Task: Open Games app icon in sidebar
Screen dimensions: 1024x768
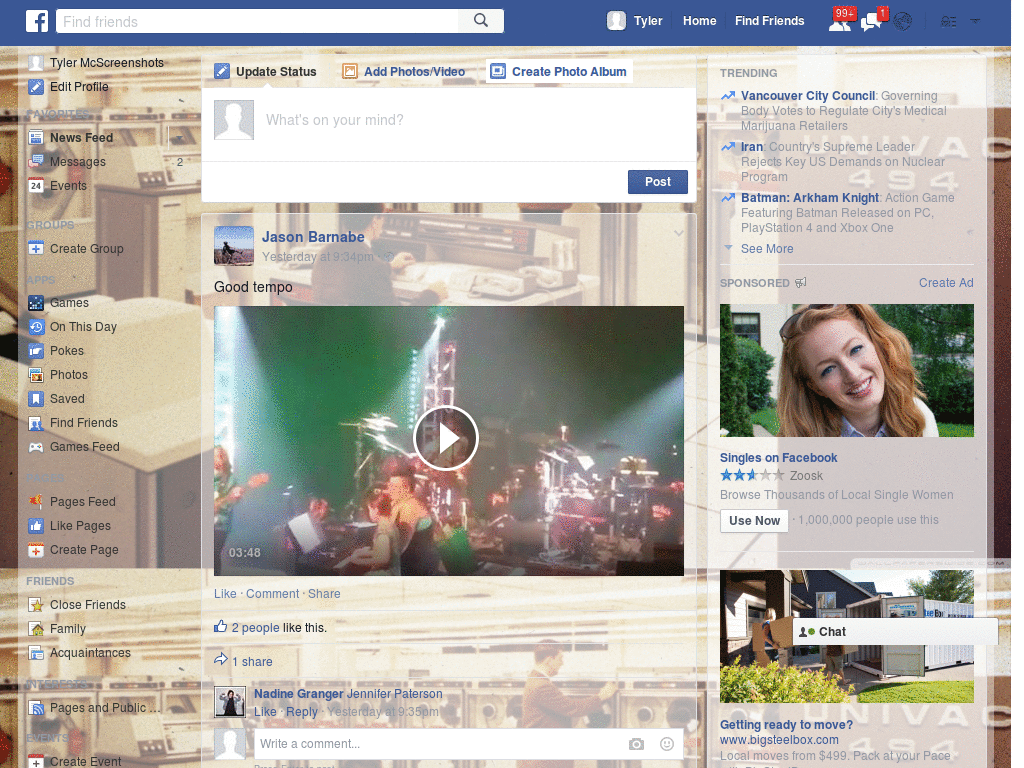Action: pyautogui.click(x=36, y=303)
